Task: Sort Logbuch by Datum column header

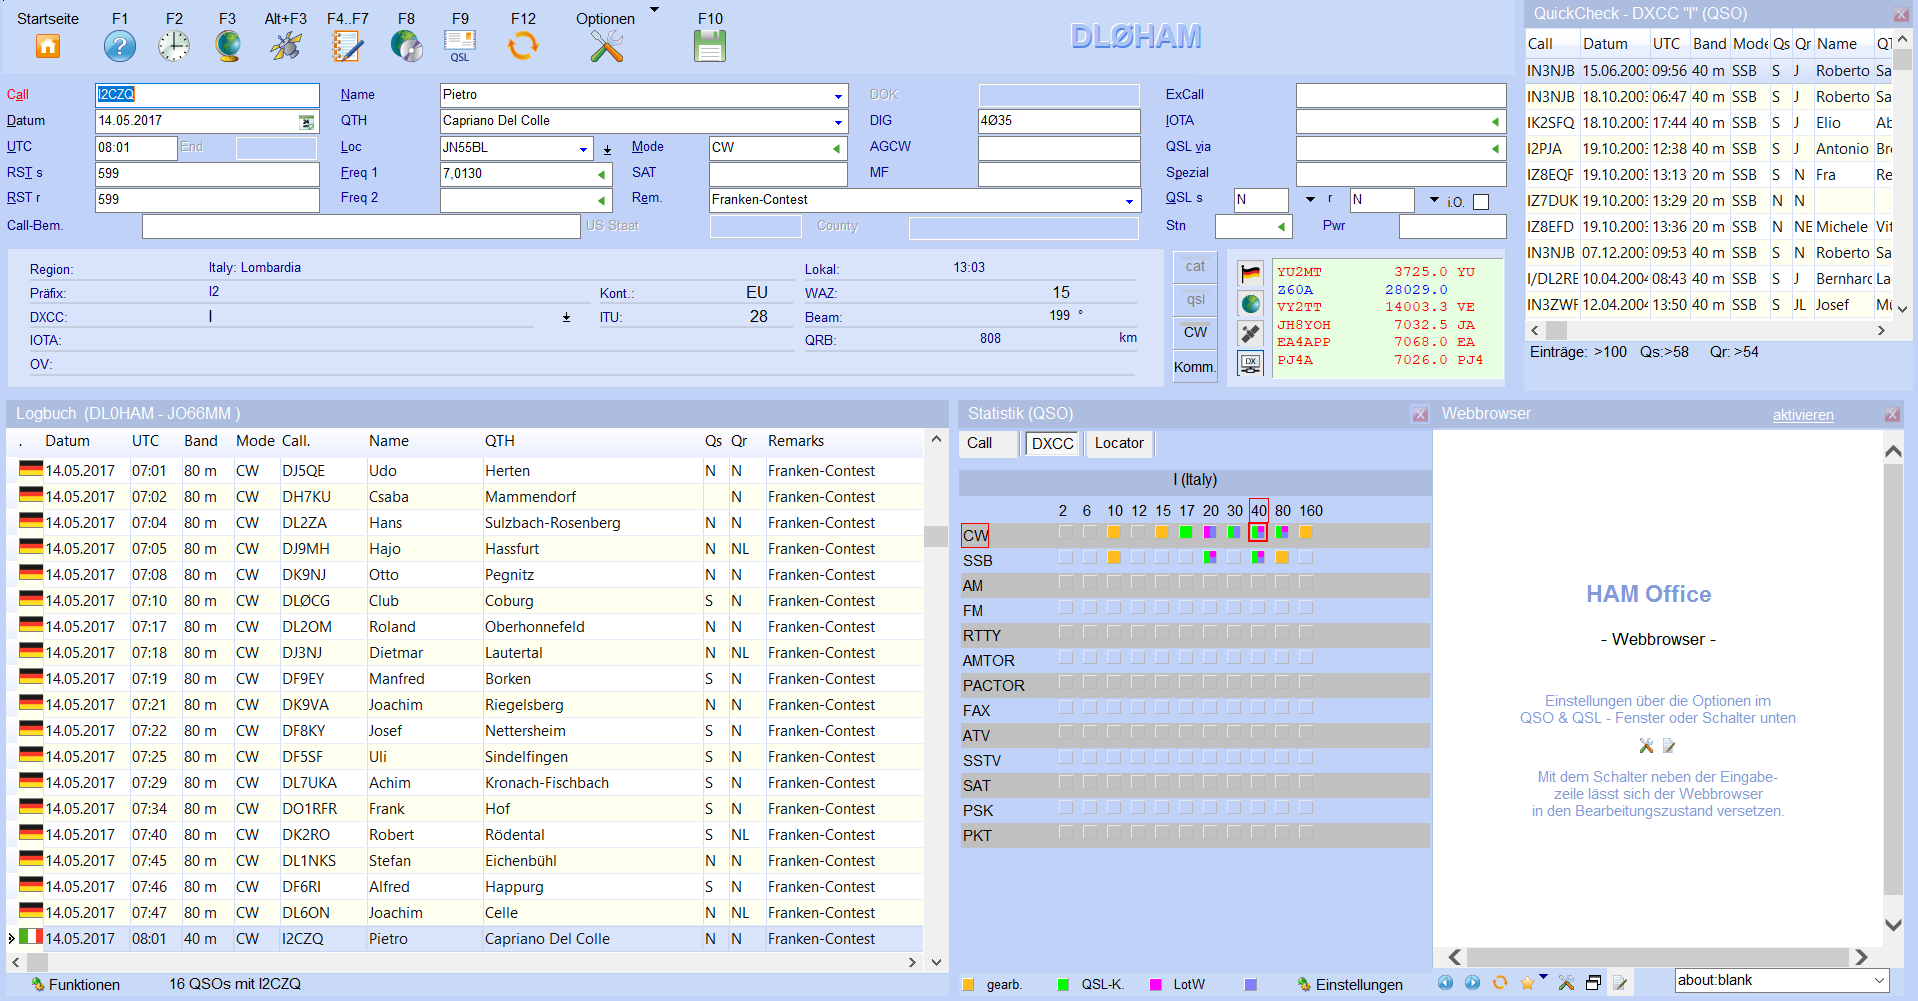Action: click(x=67, y=441)
